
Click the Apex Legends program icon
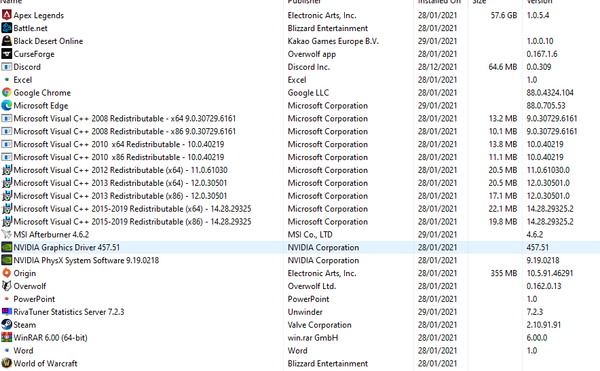click(x=7, y=15)
